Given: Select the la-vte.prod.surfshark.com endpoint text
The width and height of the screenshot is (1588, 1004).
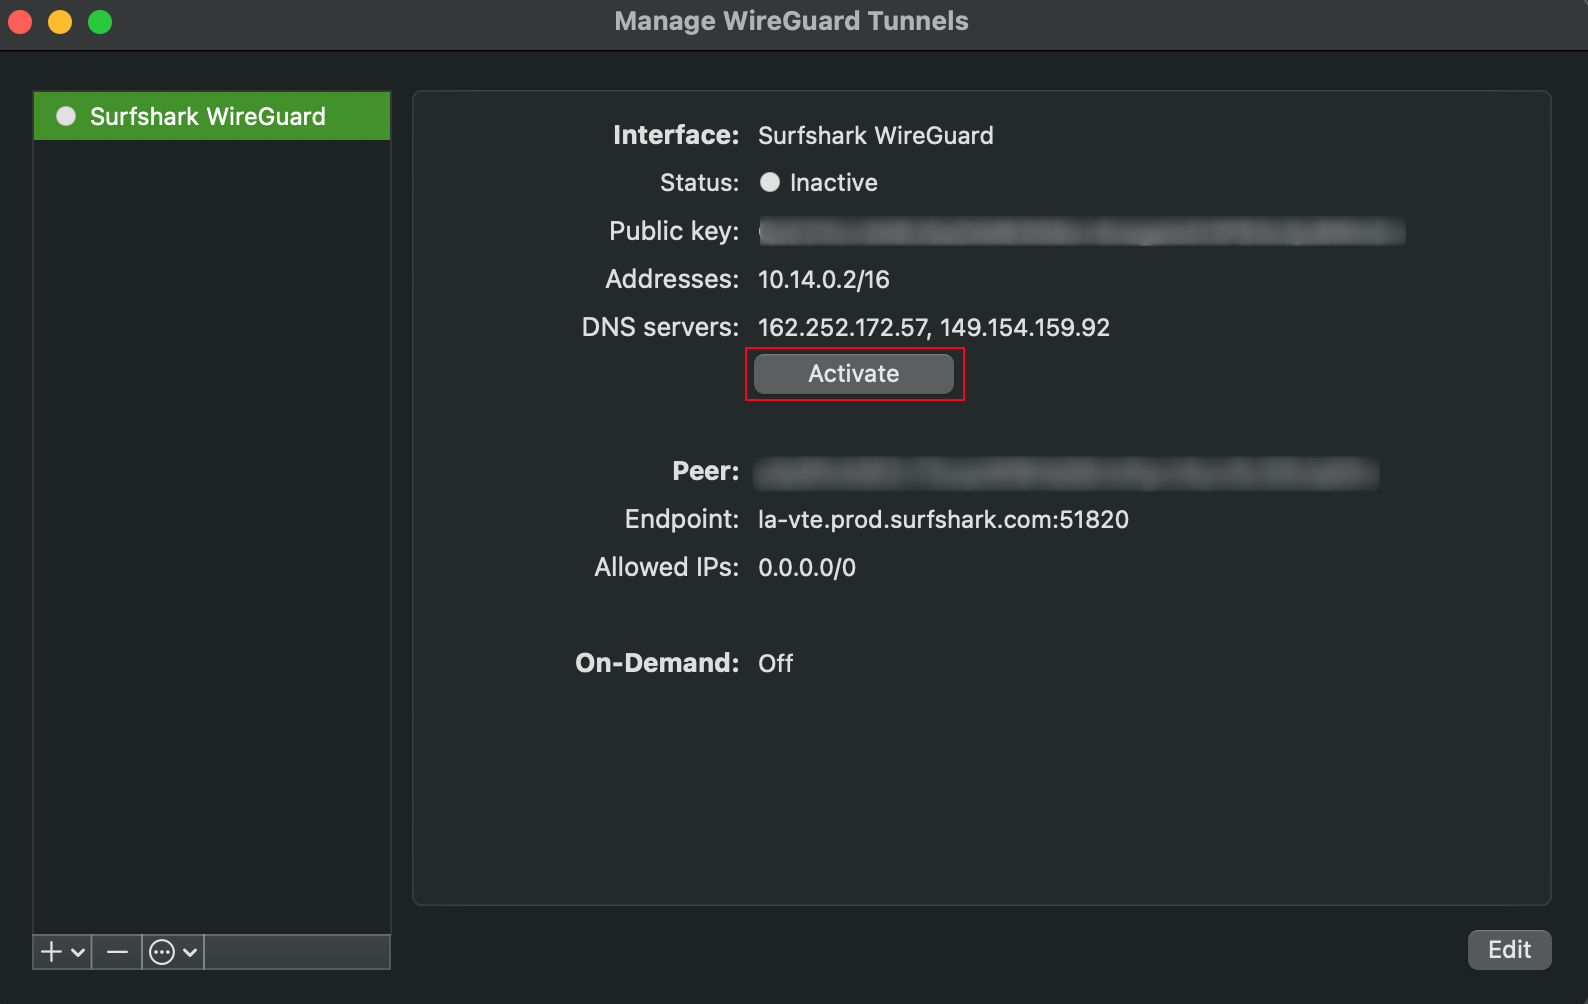Looking at the screenshot, I should click(942, 520).
